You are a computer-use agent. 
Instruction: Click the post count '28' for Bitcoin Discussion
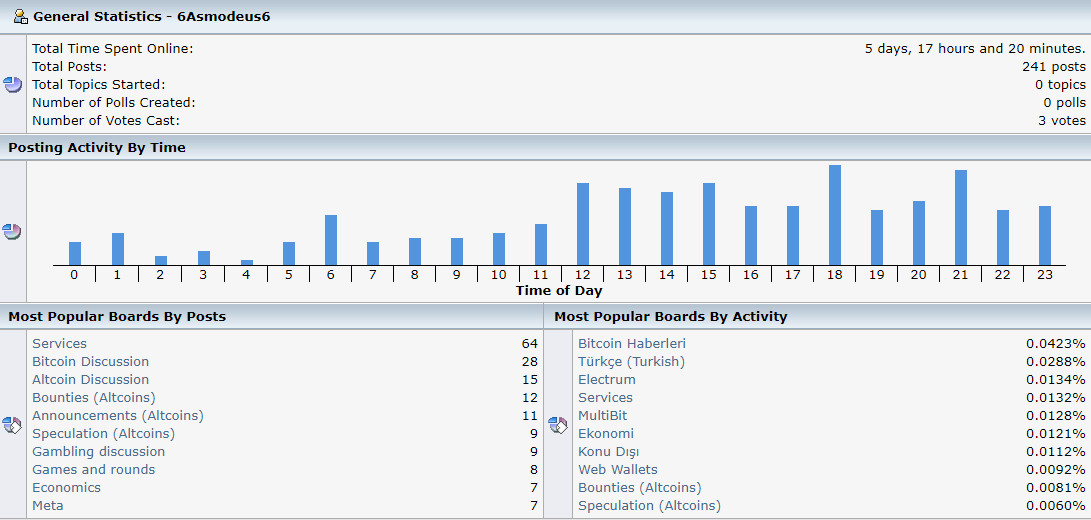[x=529, y=361]
